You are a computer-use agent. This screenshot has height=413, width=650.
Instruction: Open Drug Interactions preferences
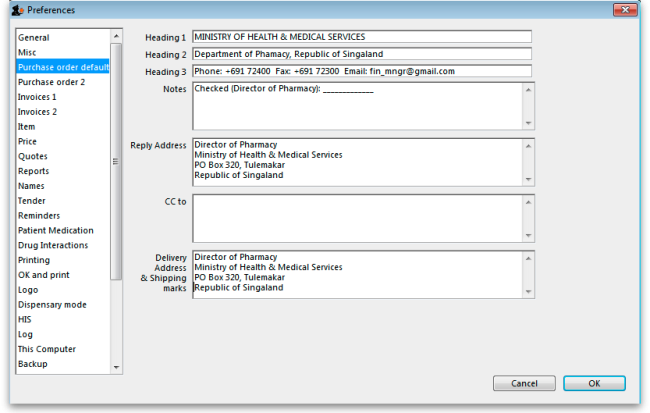pos(53,245)
